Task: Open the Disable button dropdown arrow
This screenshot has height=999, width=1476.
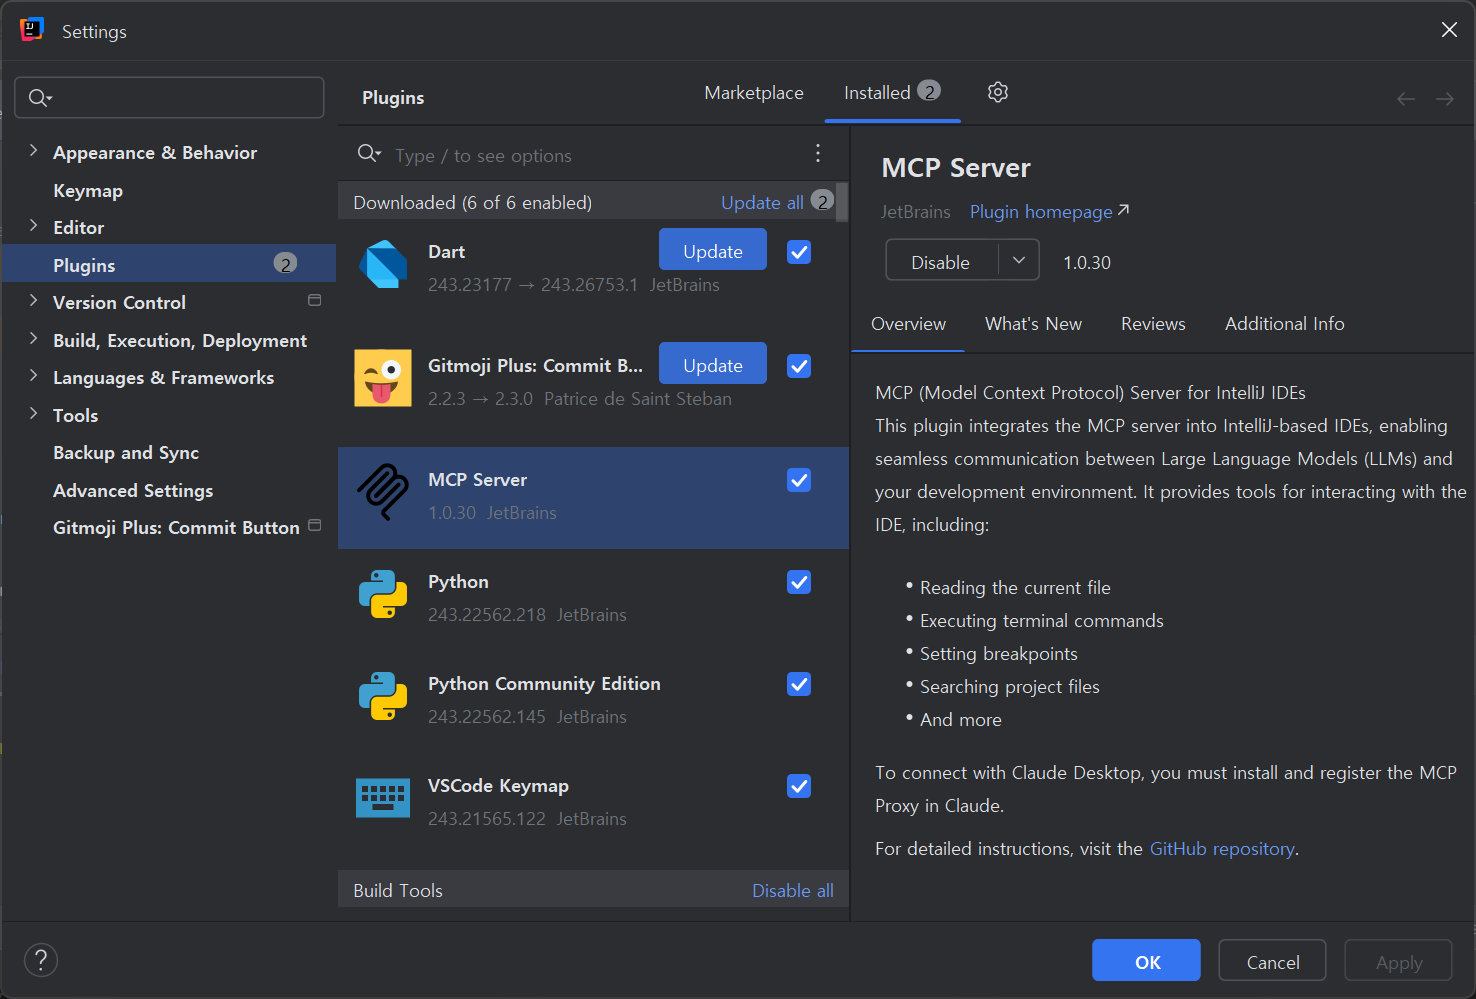Action: pos(1019,261)
